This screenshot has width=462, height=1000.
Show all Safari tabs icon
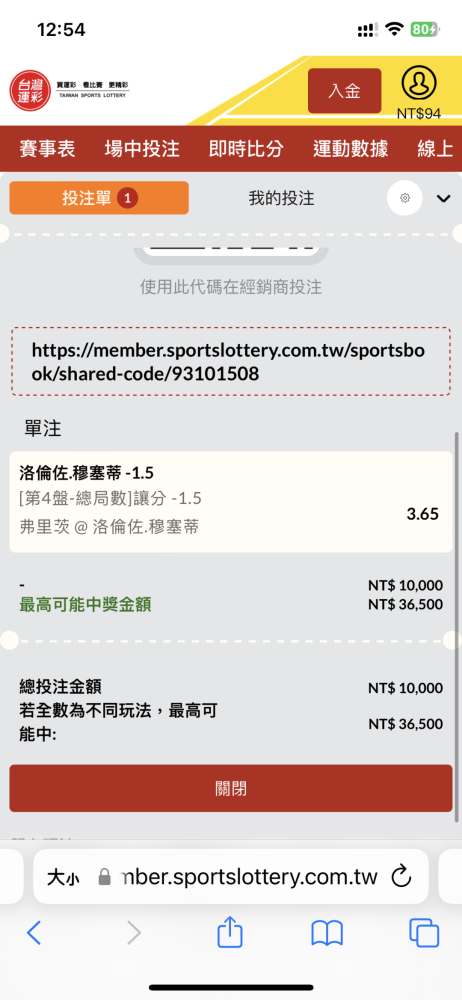[424, 934]
